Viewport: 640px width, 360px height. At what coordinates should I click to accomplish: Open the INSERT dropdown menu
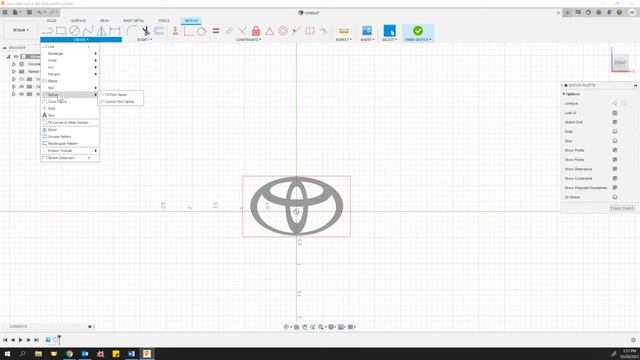(x=367, y=40)
